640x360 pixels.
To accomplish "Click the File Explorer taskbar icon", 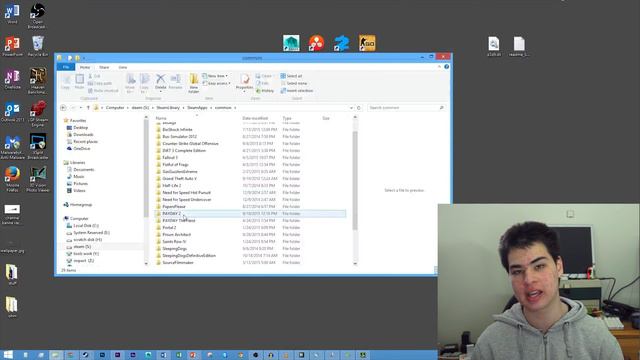I will [56, 355].
